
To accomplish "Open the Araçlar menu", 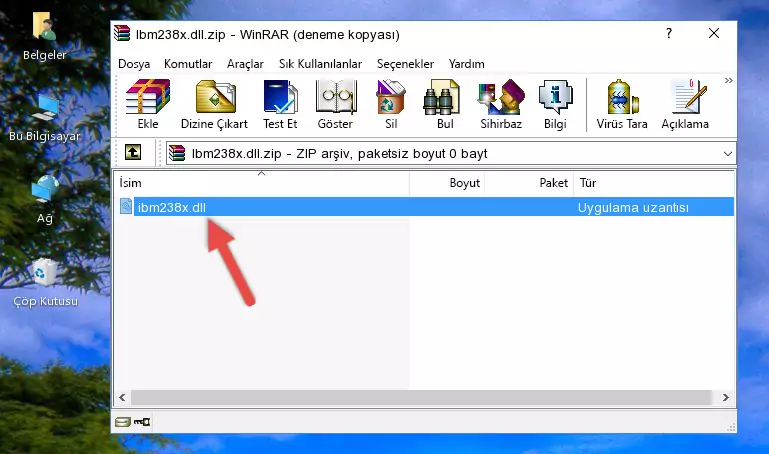I will pyautogui.click(x=245, y=64).
